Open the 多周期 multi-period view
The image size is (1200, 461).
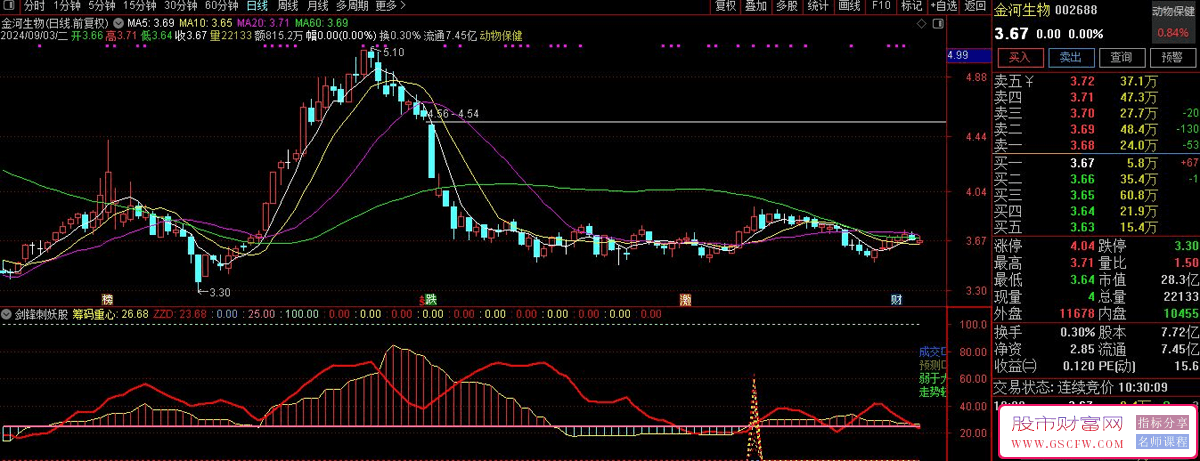tap(352, 6)
